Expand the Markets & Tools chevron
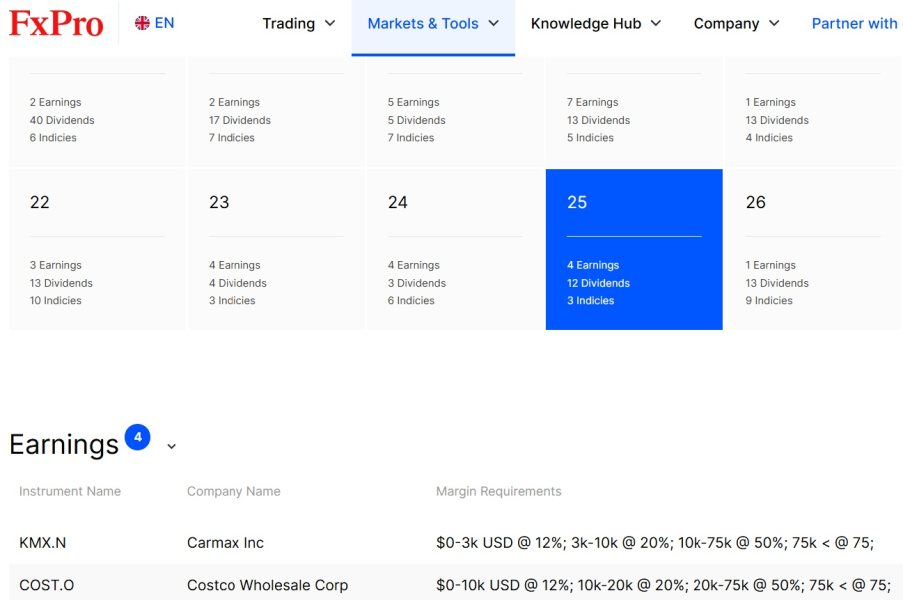 tap(494, 24)
